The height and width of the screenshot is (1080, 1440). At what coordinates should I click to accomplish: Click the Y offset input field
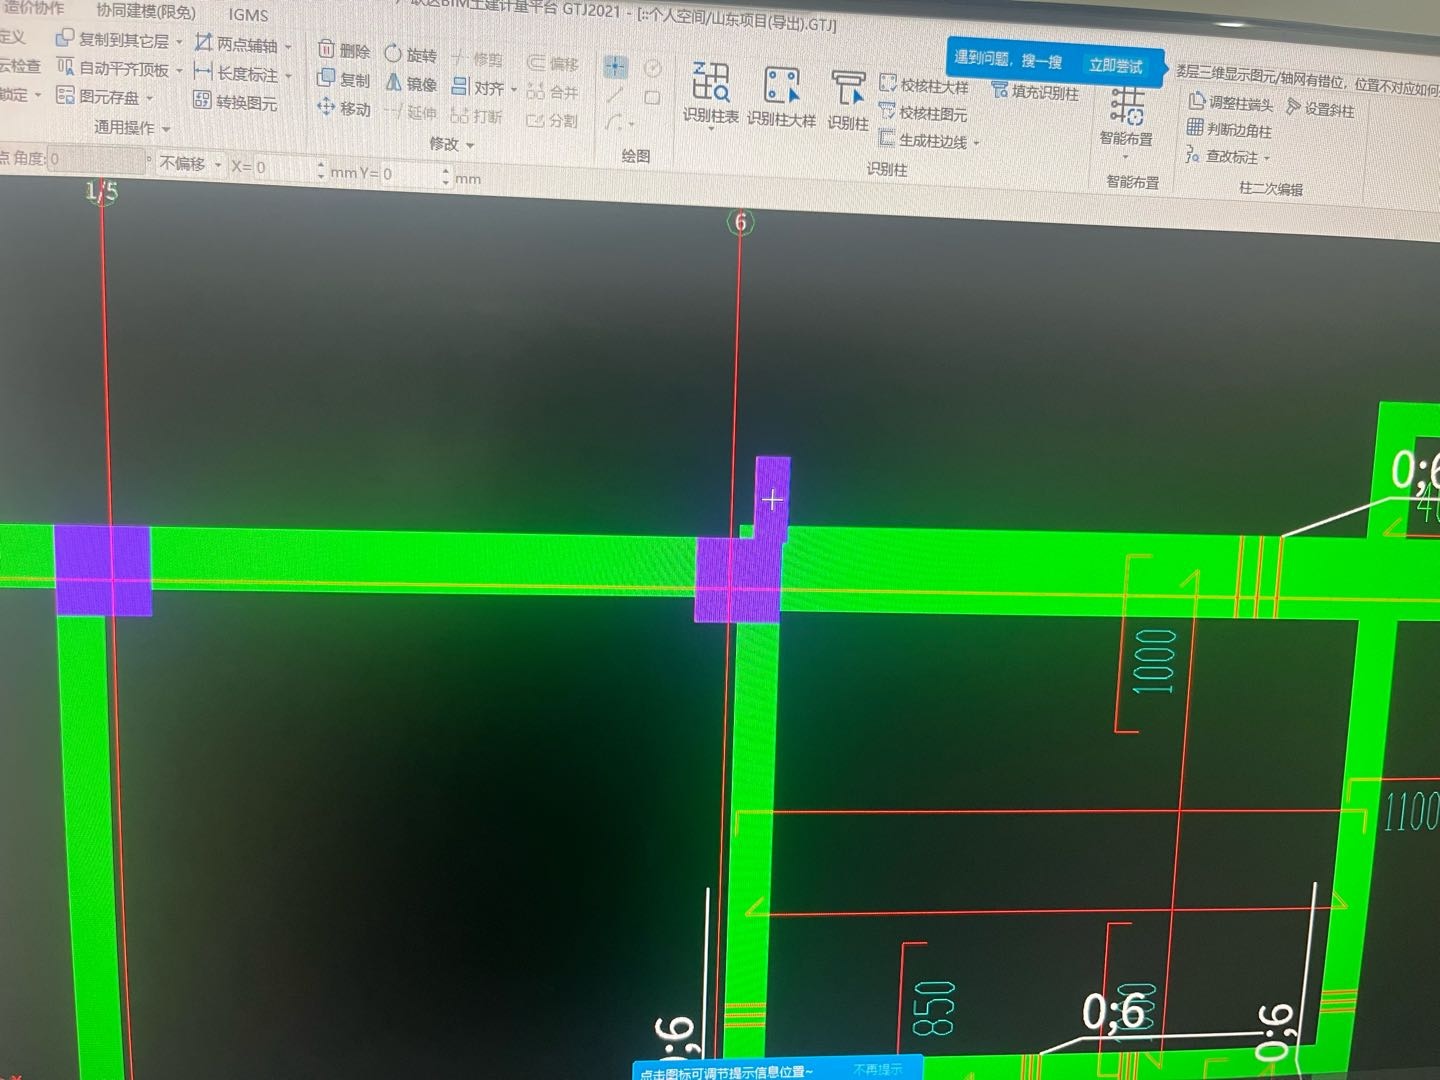click(x=410, y=175)
